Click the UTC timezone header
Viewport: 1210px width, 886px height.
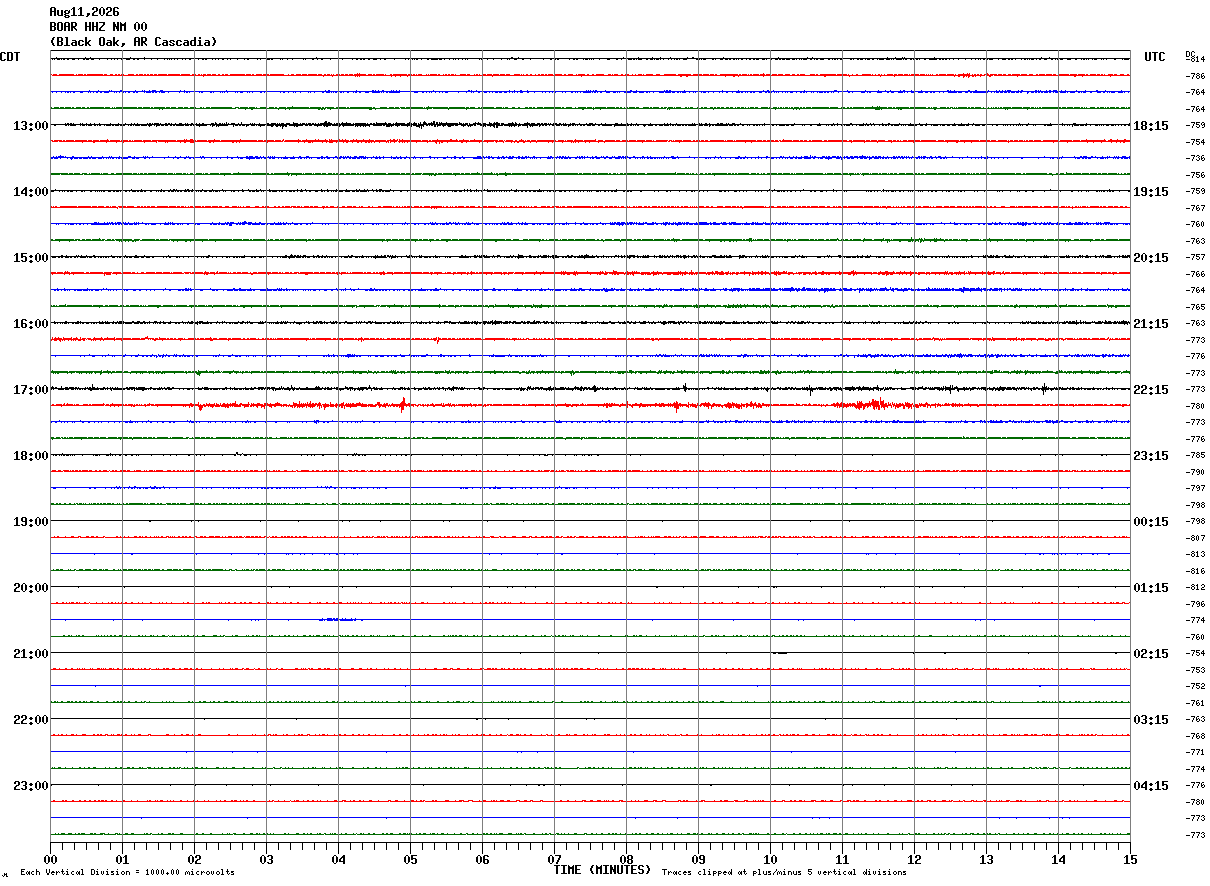click(x=1155, y=57)
